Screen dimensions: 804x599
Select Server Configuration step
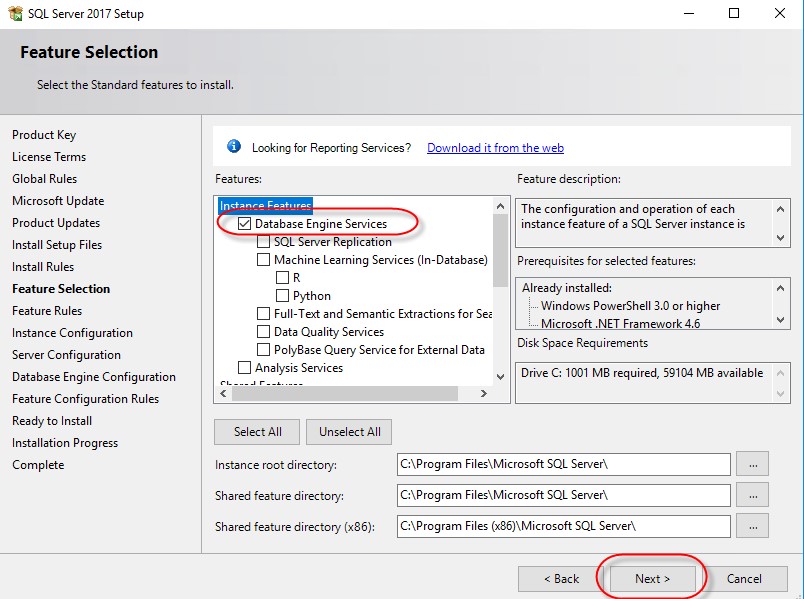tap(67, 355)
